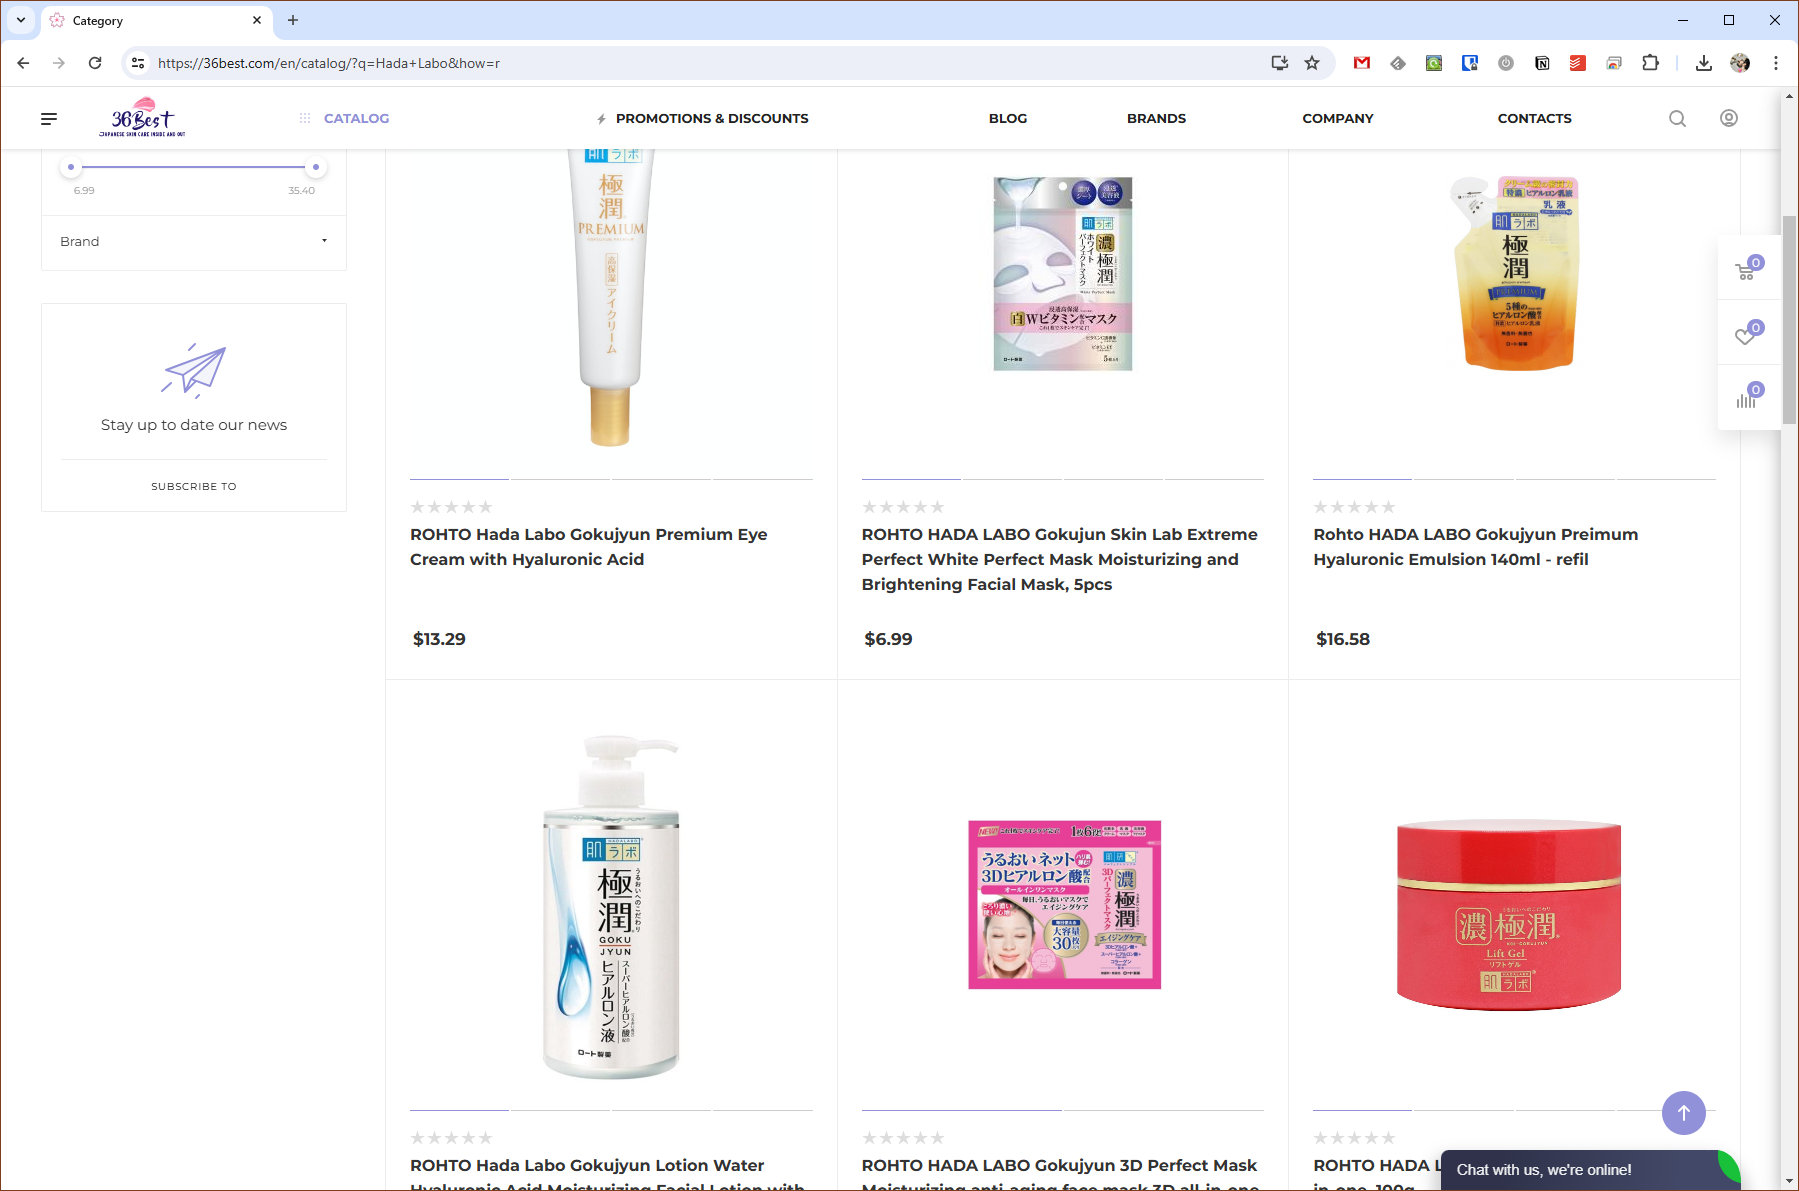View site information icon in address bar
Viewport: 1799px width, 1191px height.
[138, 63]
